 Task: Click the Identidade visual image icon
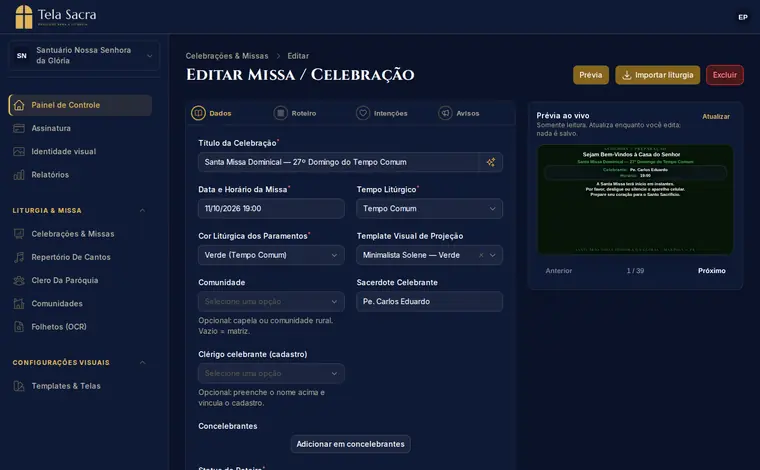19,152
